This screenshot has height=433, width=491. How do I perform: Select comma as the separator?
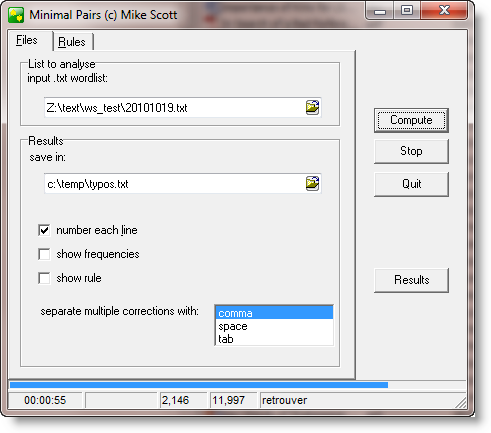tap(274, 313)
